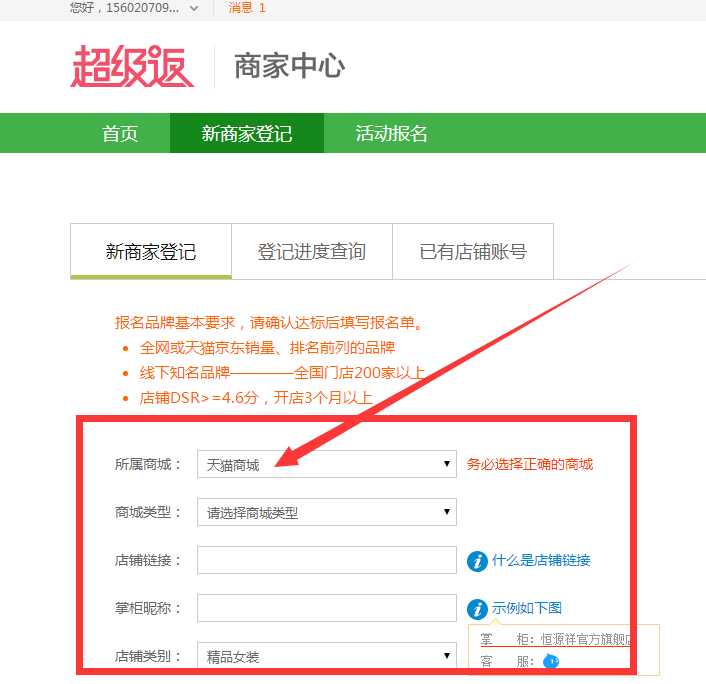Click the 商家中心 heading text
The image size is (706, 684).
[x=290, y=66]
